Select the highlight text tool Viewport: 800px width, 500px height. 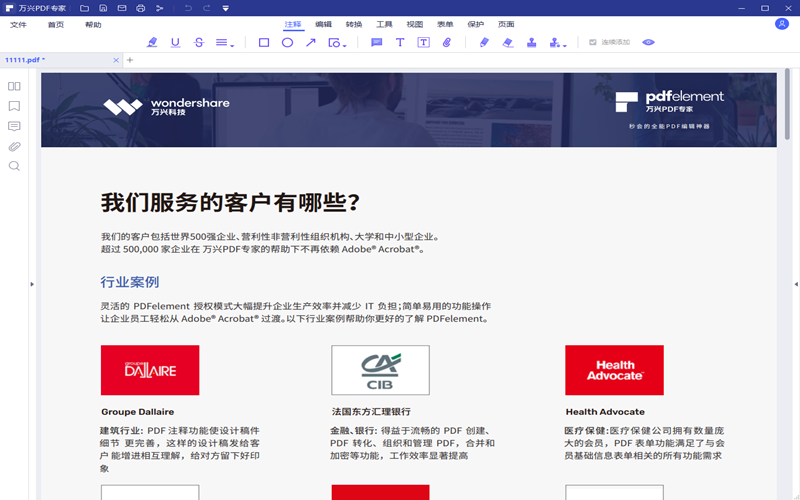[152, 43]
